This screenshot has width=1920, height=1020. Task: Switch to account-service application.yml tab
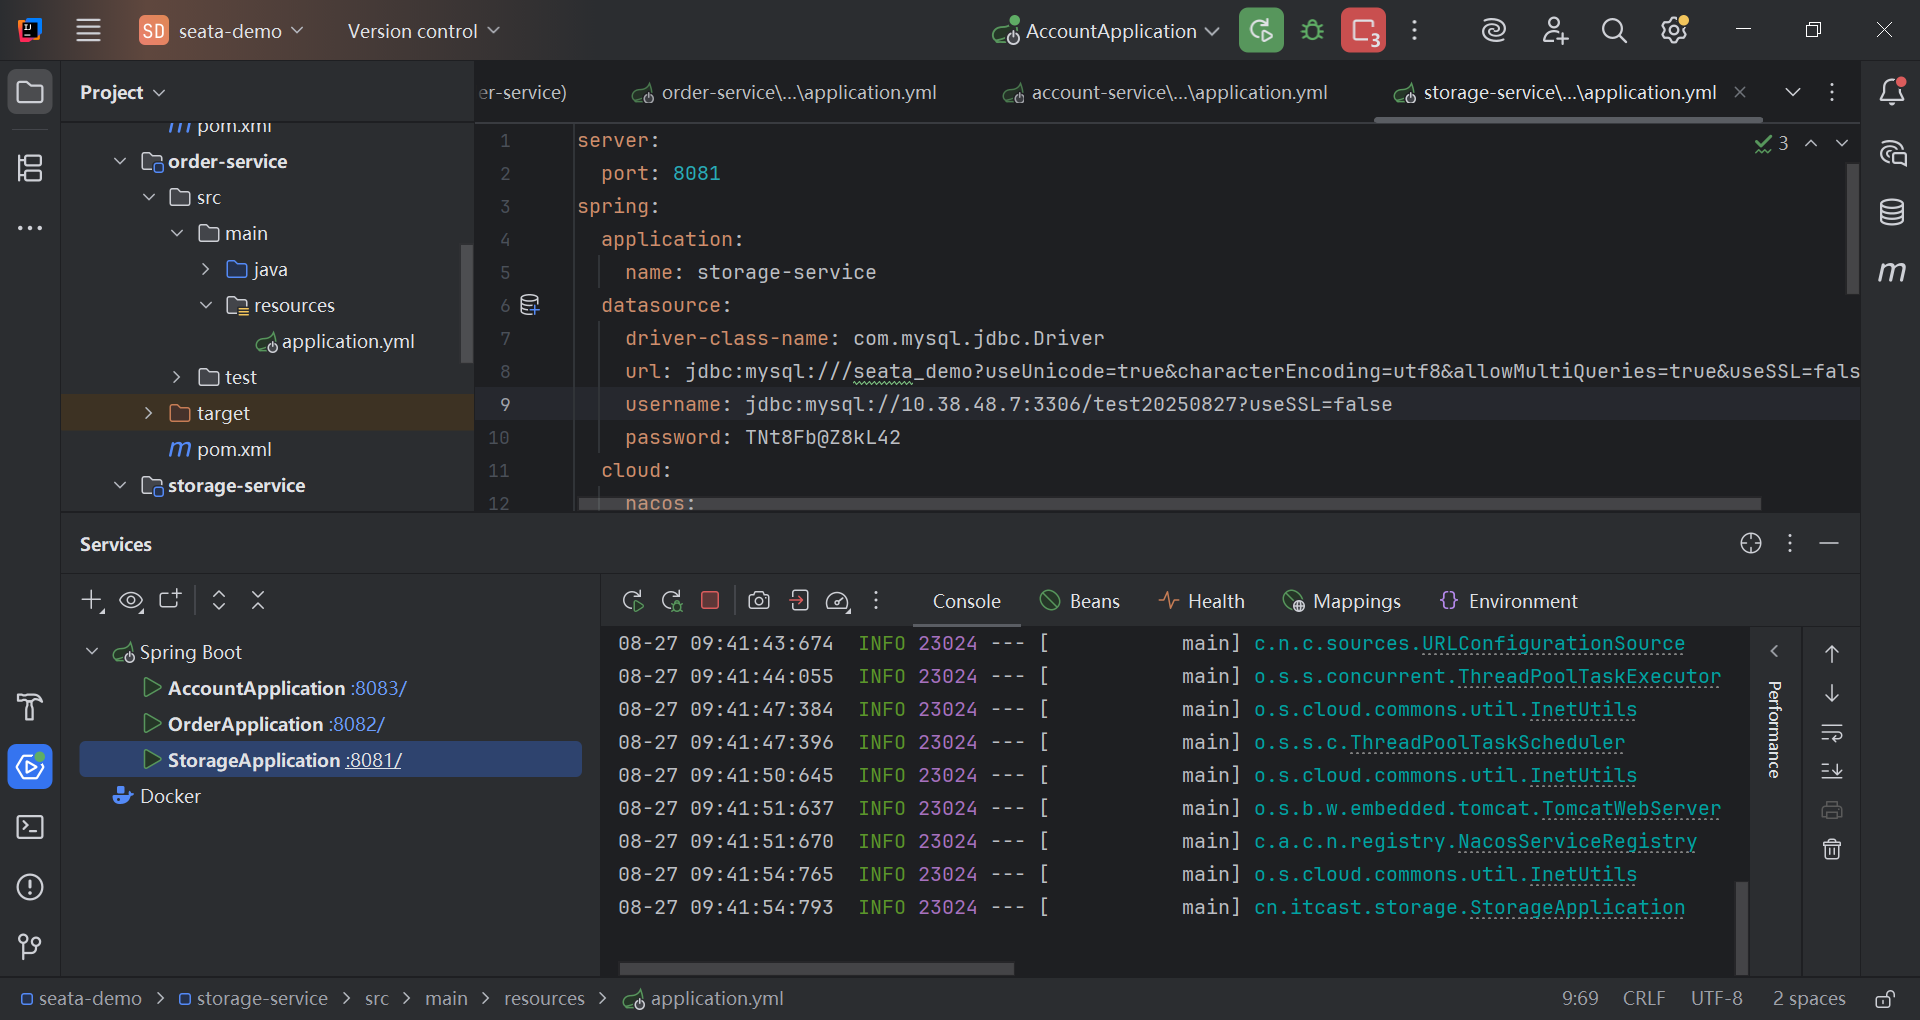(1165, 92)
